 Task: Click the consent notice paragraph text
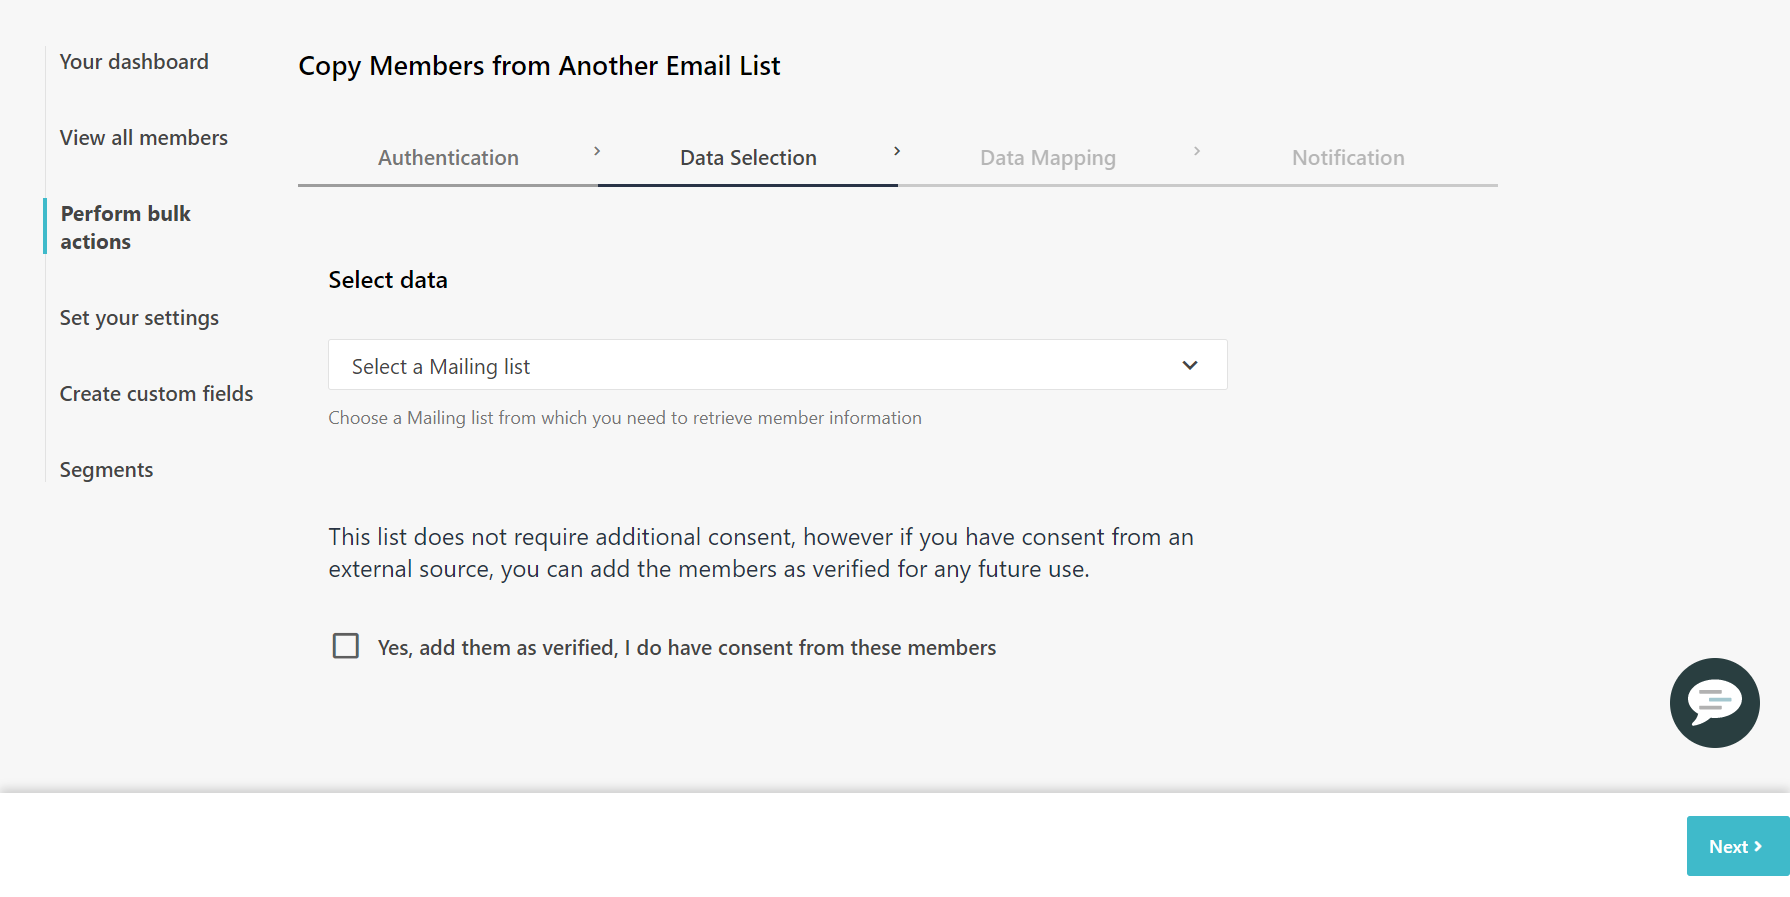pyautogui.click(x=761, y=553)
